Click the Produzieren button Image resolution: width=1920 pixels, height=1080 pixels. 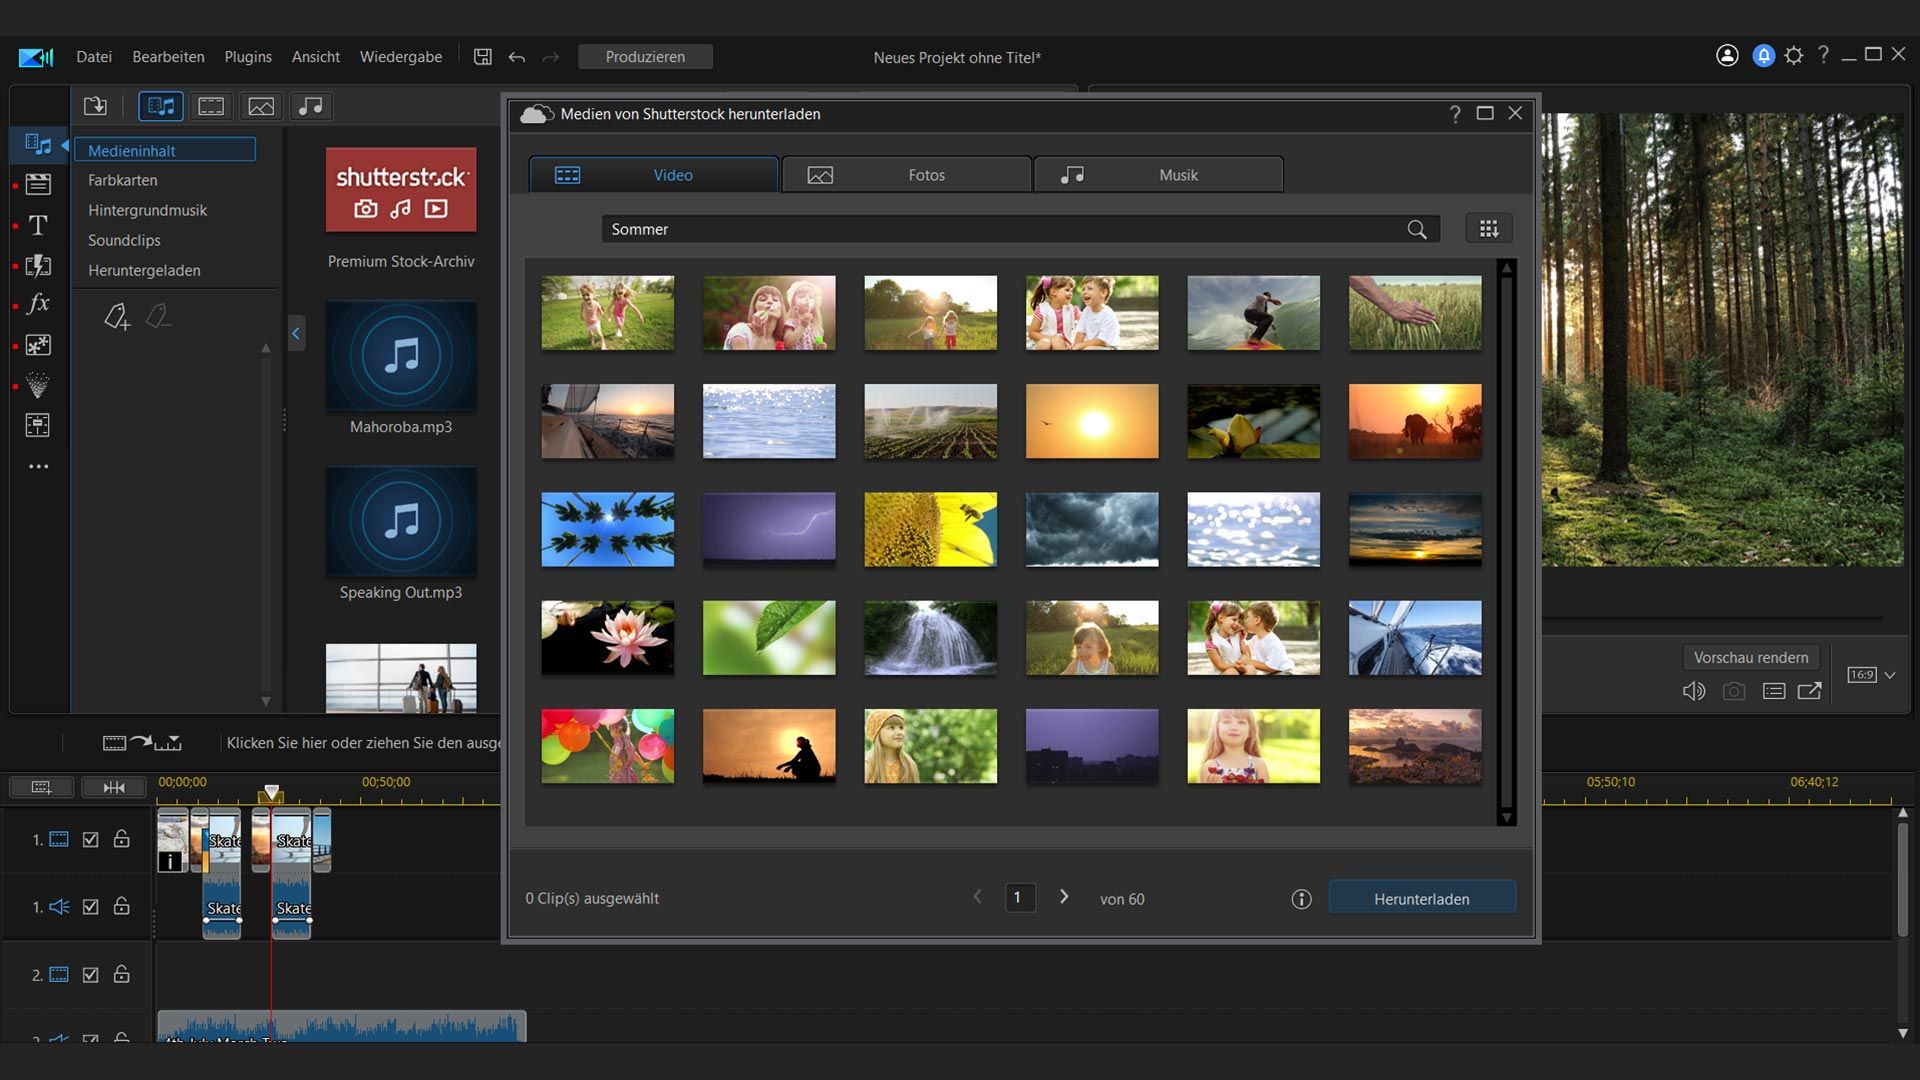pos(645,57)
